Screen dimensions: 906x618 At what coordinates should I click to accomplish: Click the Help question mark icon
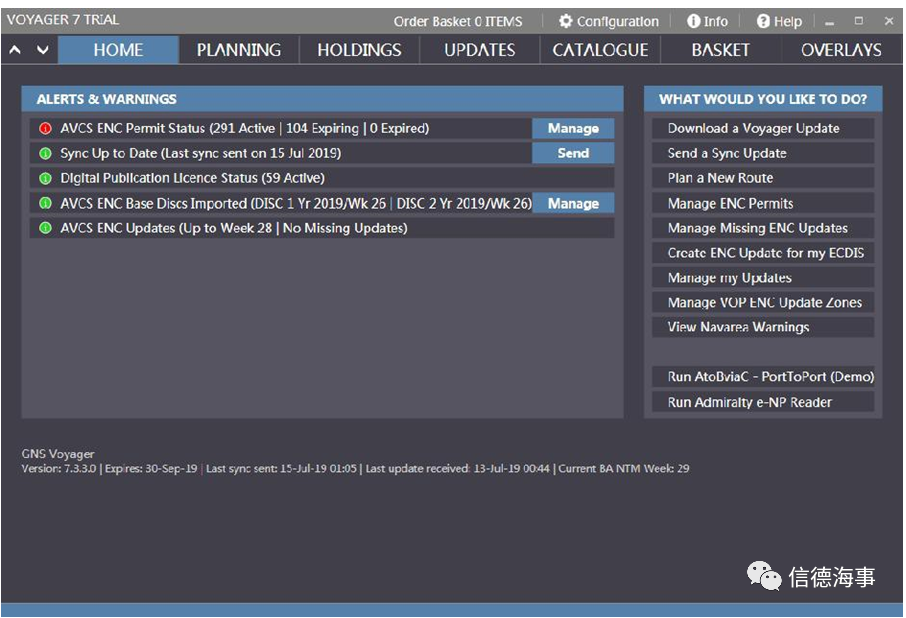[763, 21]
